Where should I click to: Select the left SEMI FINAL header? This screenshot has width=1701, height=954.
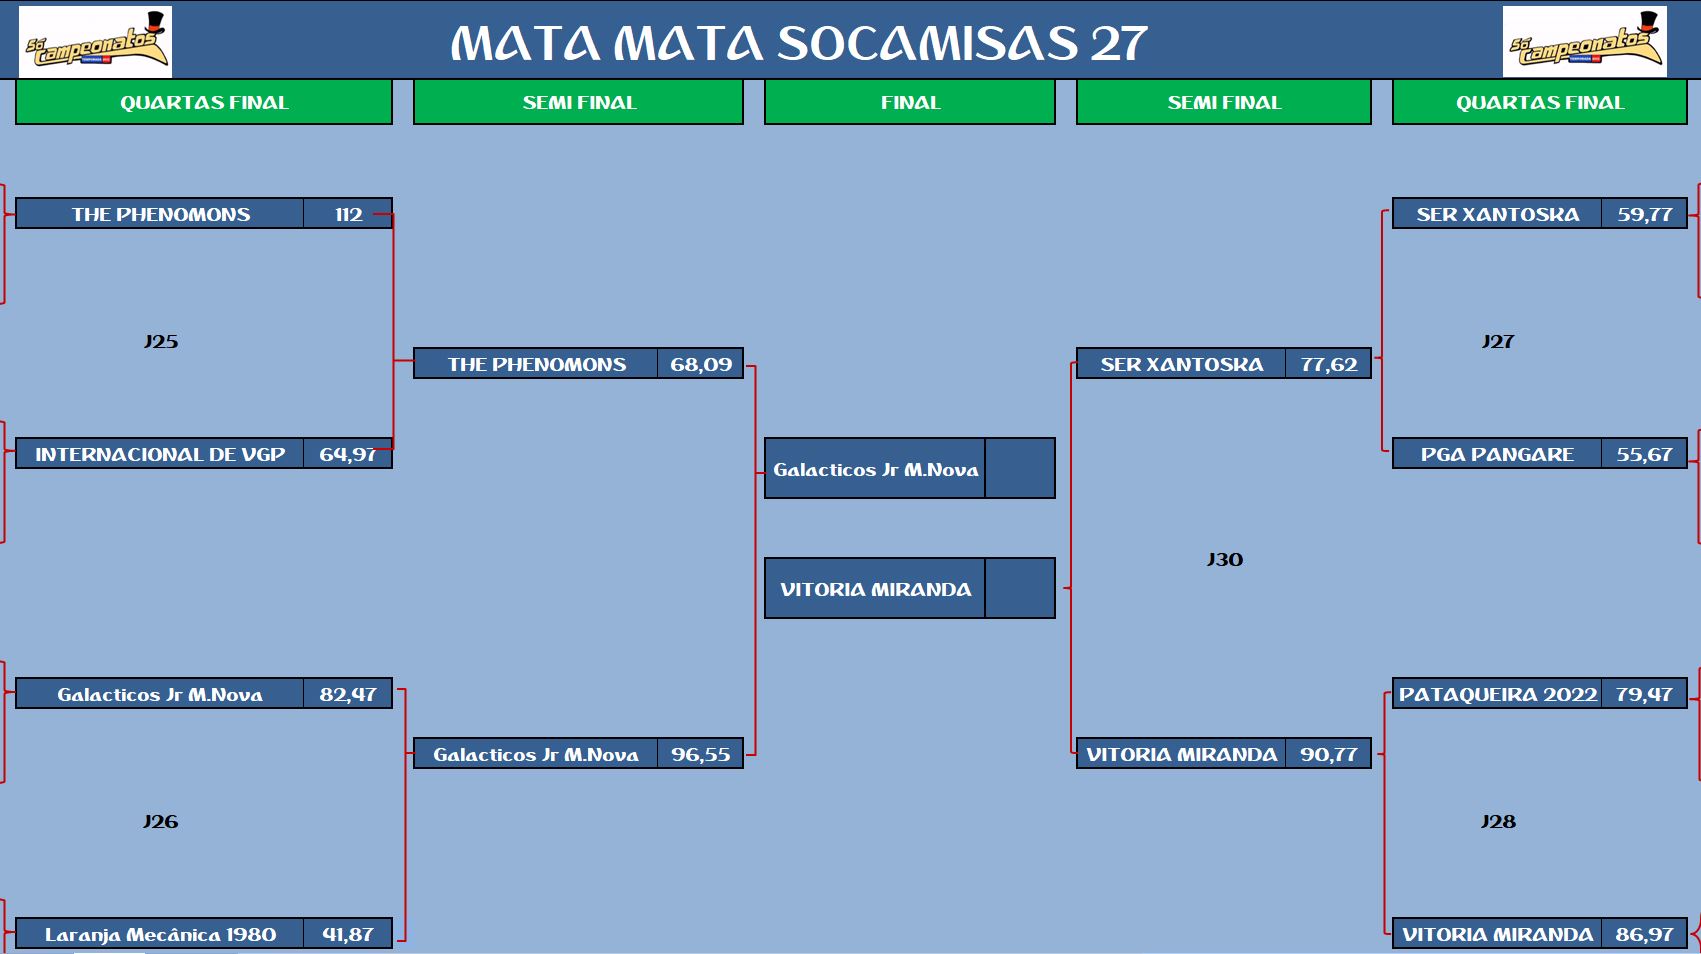(578, 102)
